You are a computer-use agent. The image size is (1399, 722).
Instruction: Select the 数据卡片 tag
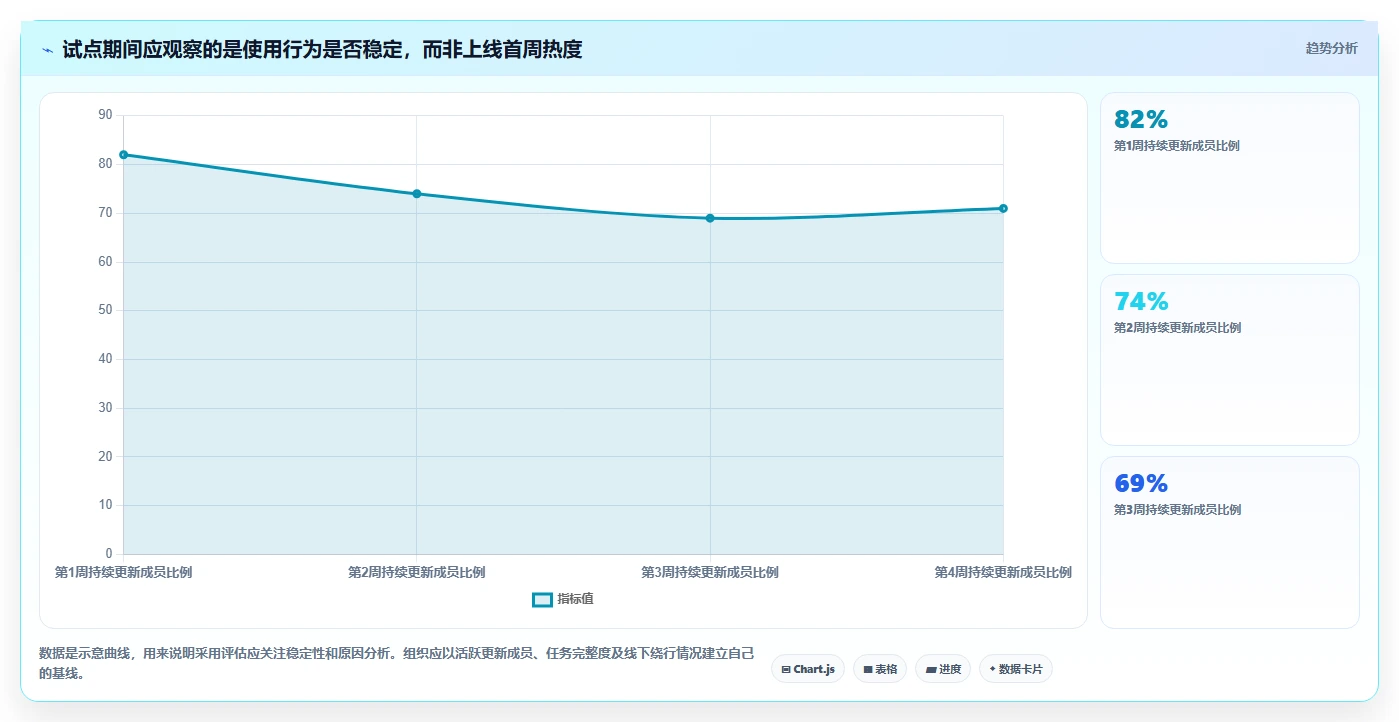[x=1016, y=669]
